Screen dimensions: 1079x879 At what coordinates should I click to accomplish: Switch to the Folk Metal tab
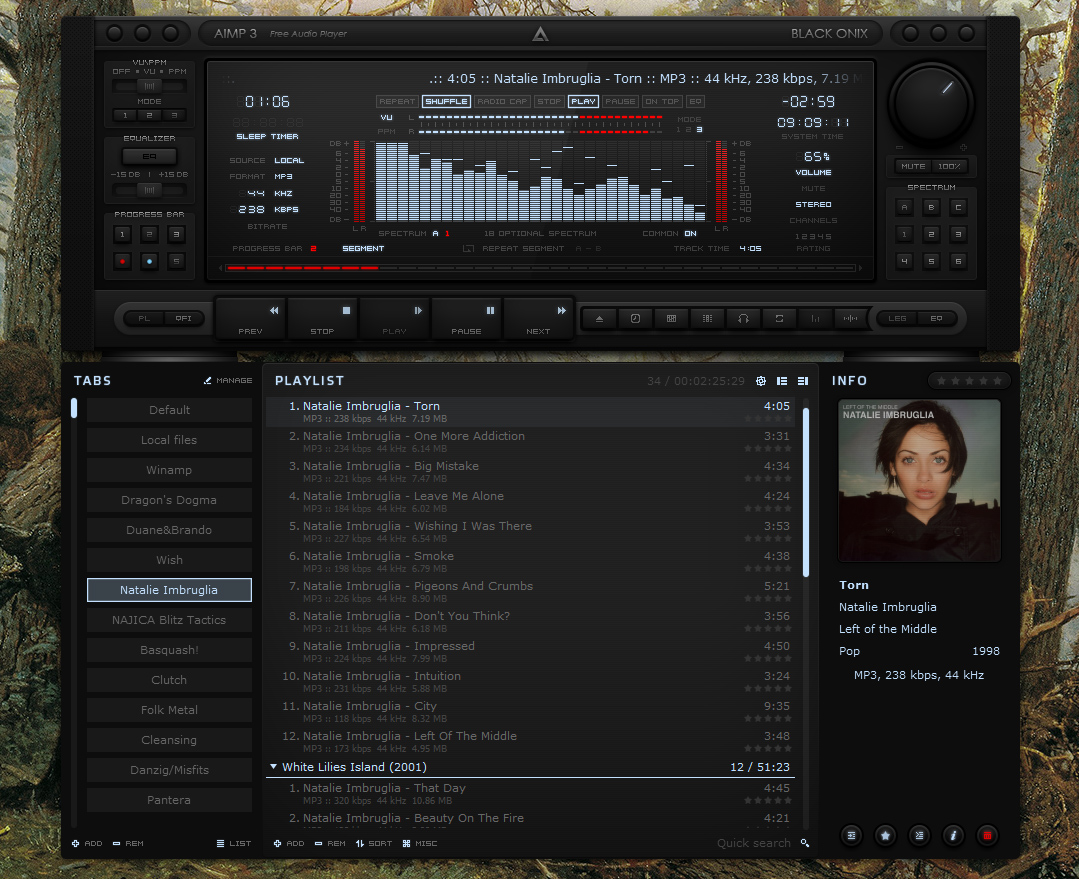coord(169,710)
